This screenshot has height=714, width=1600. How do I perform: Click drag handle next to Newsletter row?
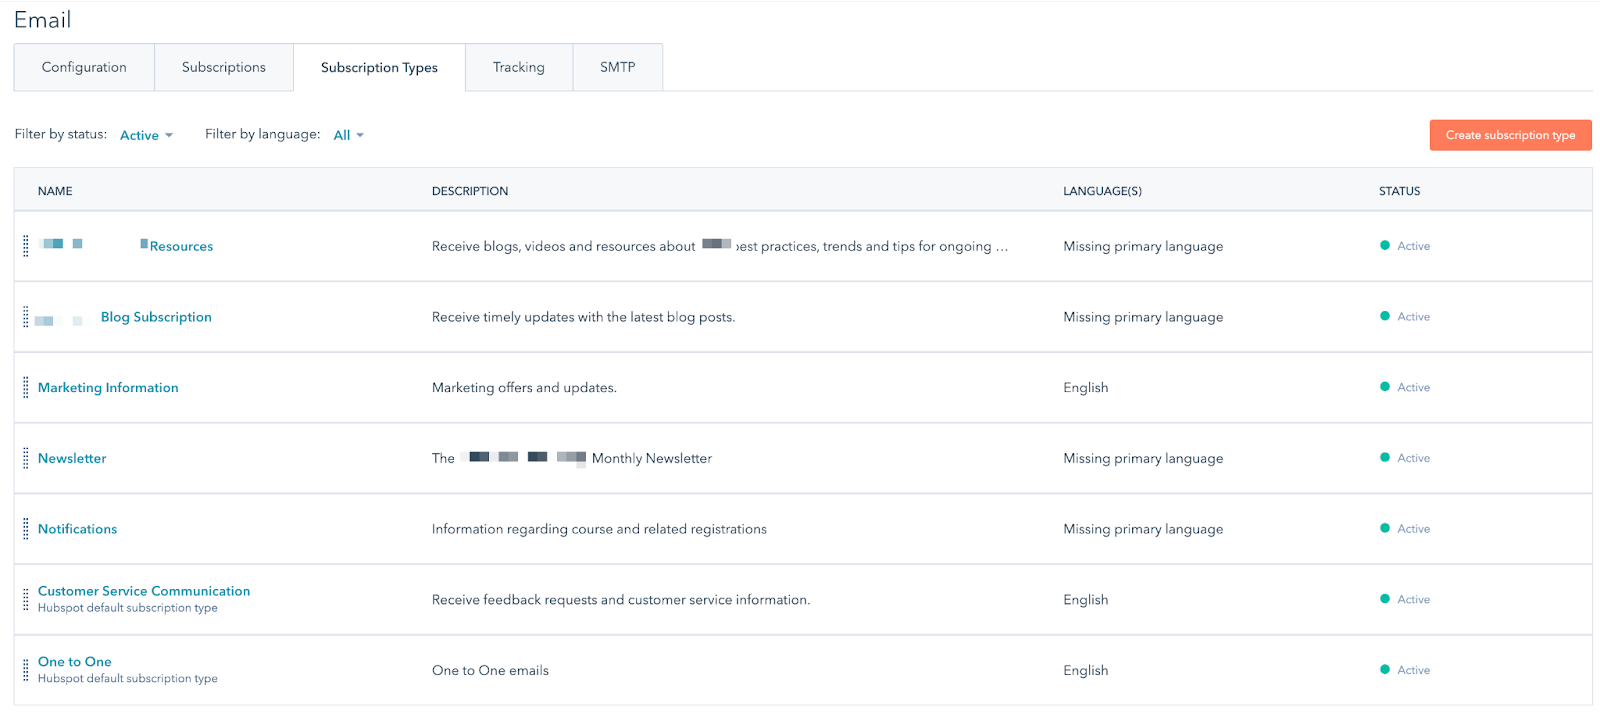[26, 458]
